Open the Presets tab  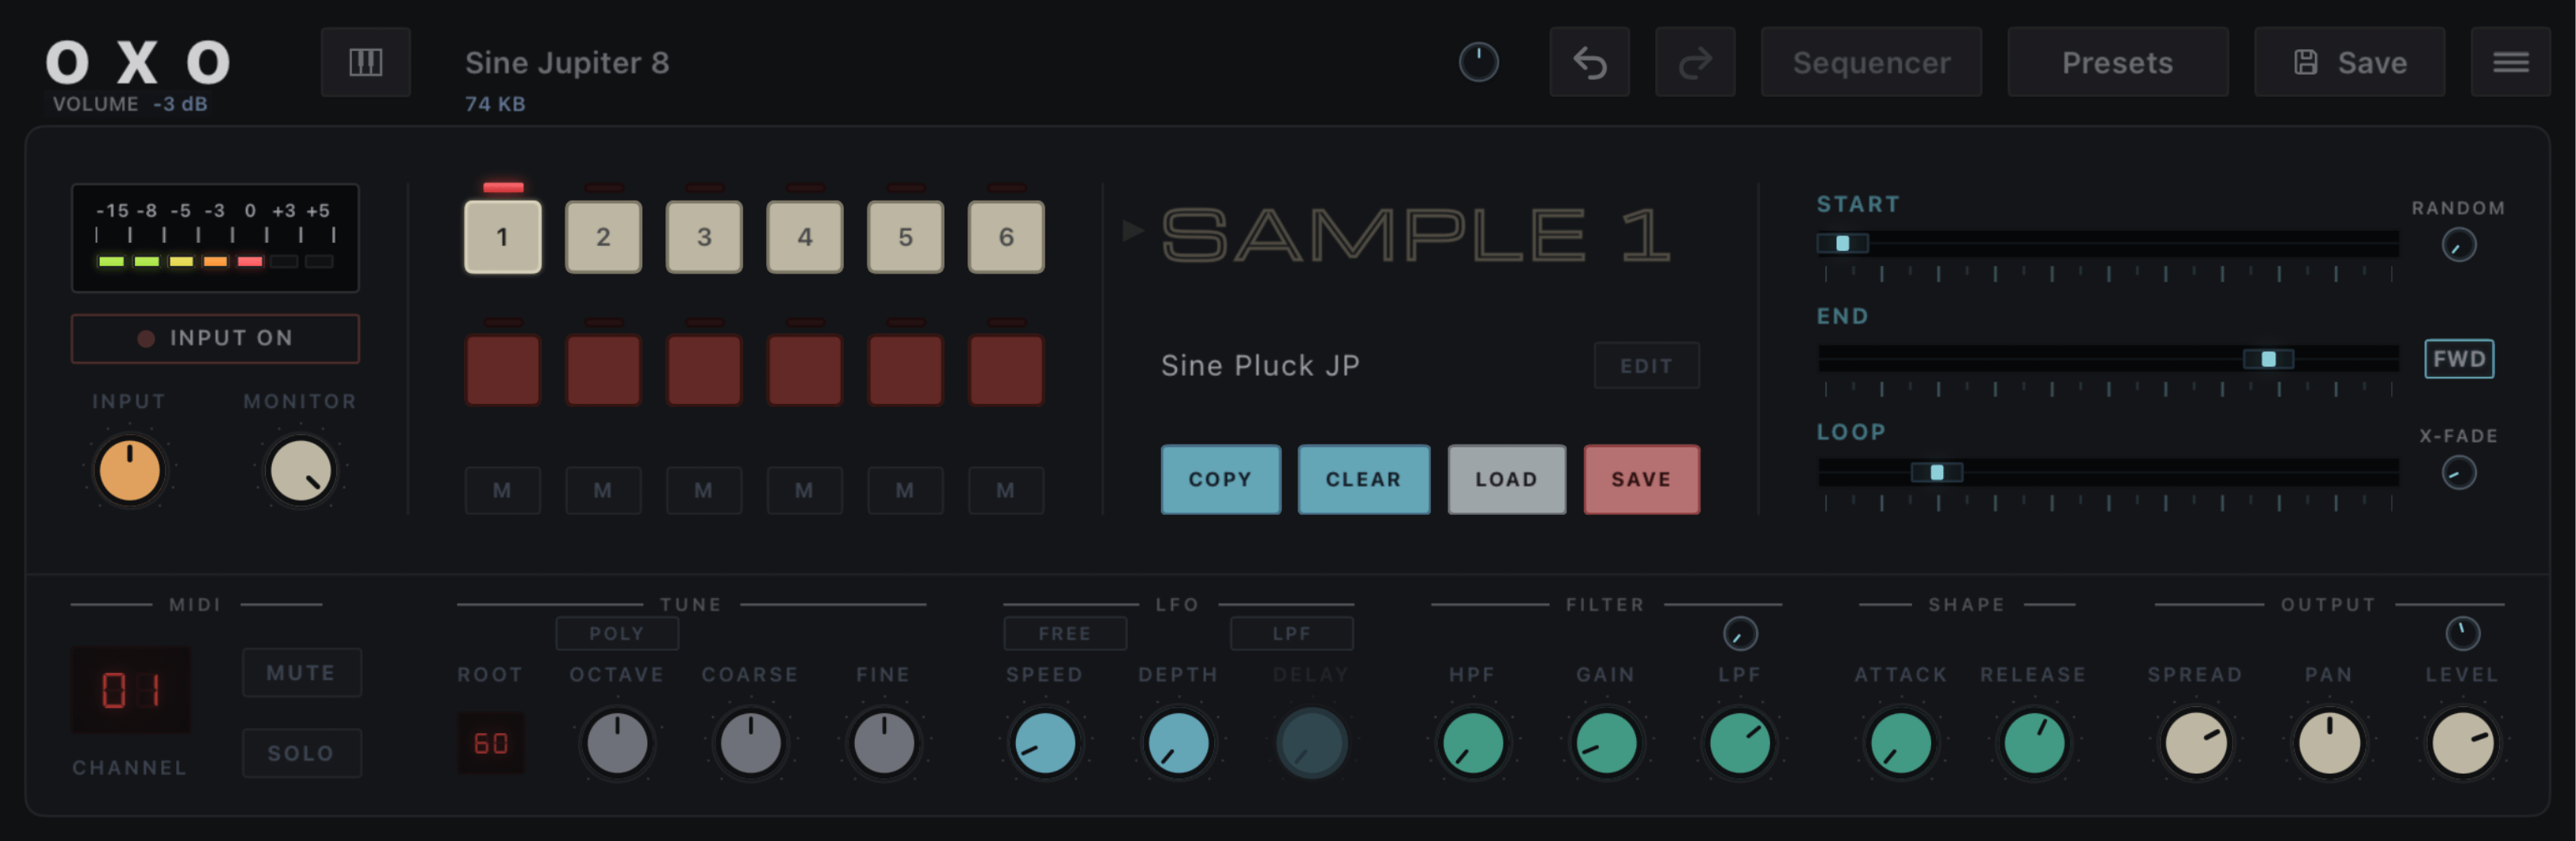pos(2117,62)
